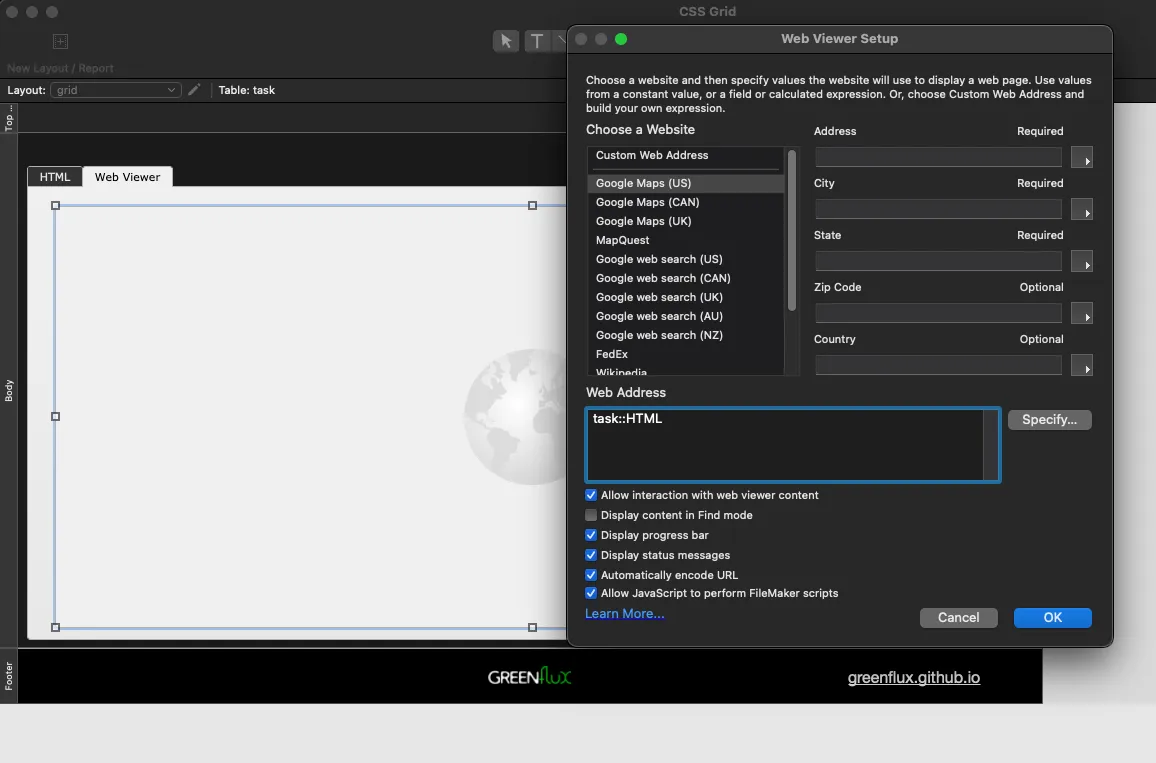The width and height of the screenshot is (1156, 763).
Task: Enable Display content in Find mode
Action: [x=591, y=515]
